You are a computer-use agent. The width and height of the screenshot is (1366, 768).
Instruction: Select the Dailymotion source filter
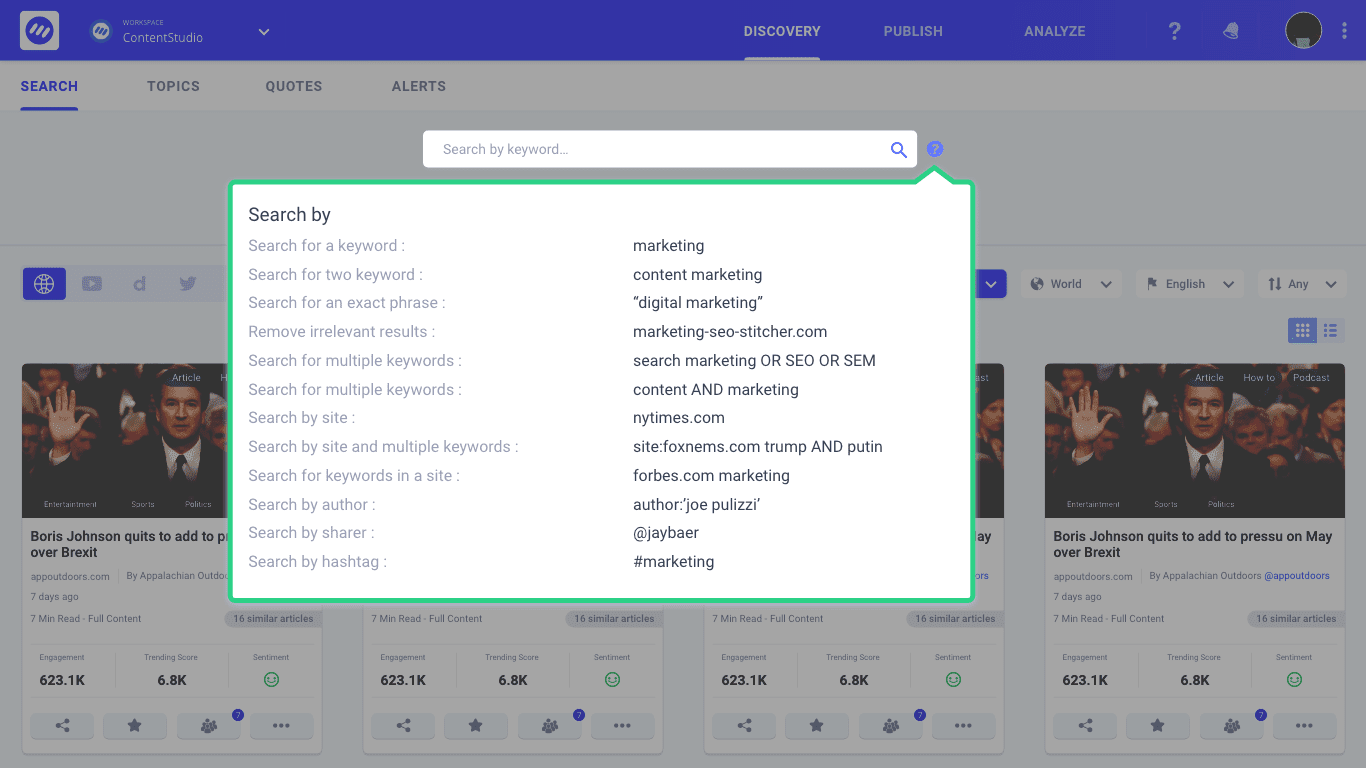pos(139,284)
